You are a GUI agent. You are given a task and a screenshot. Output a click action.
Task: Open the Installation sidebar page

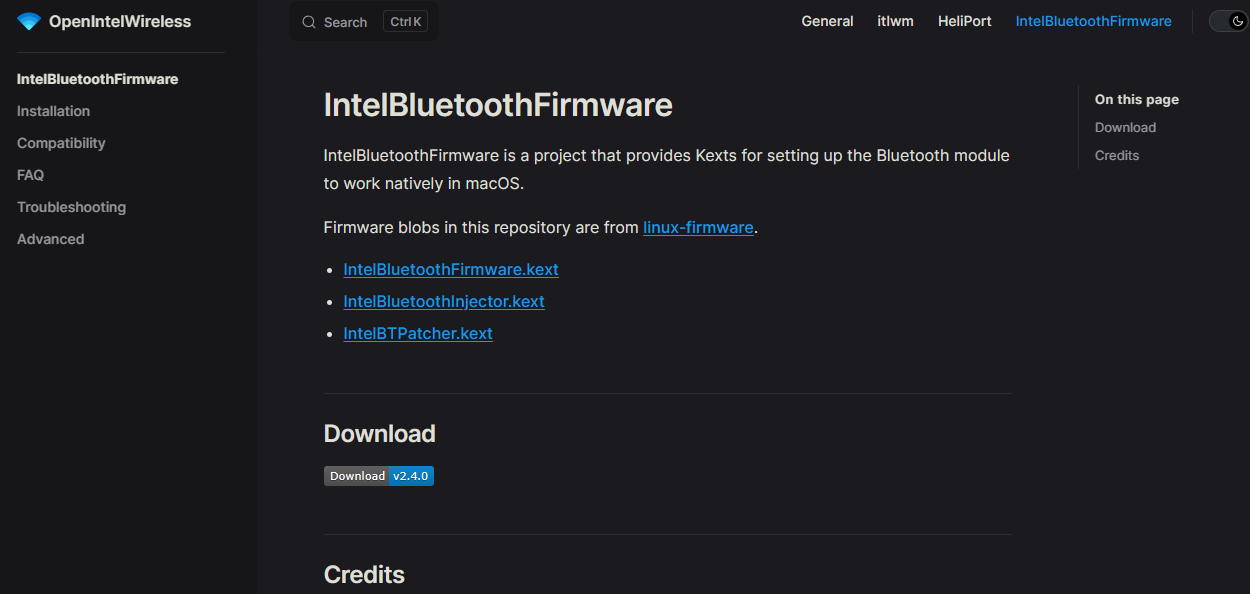53,111
